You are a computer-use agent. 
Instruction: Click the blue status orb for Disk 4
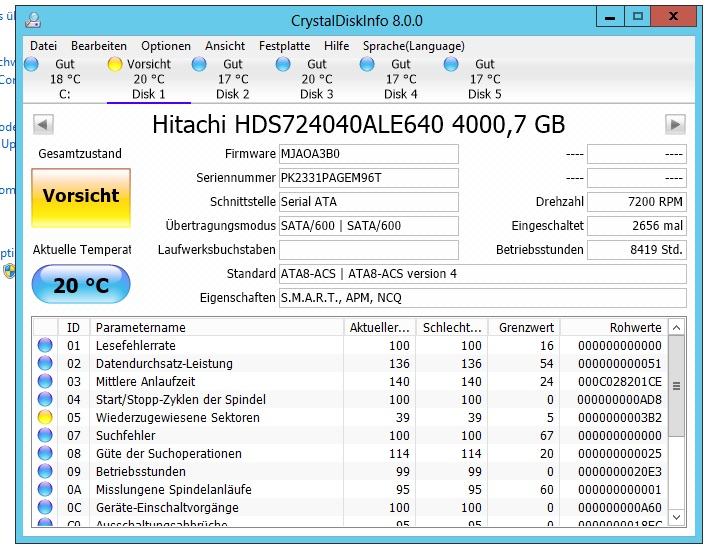367,64
